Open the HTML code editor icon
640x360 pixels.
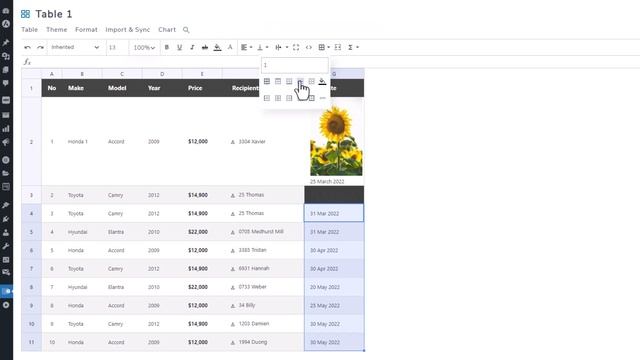pyautogui.click(x=309, y=47)
